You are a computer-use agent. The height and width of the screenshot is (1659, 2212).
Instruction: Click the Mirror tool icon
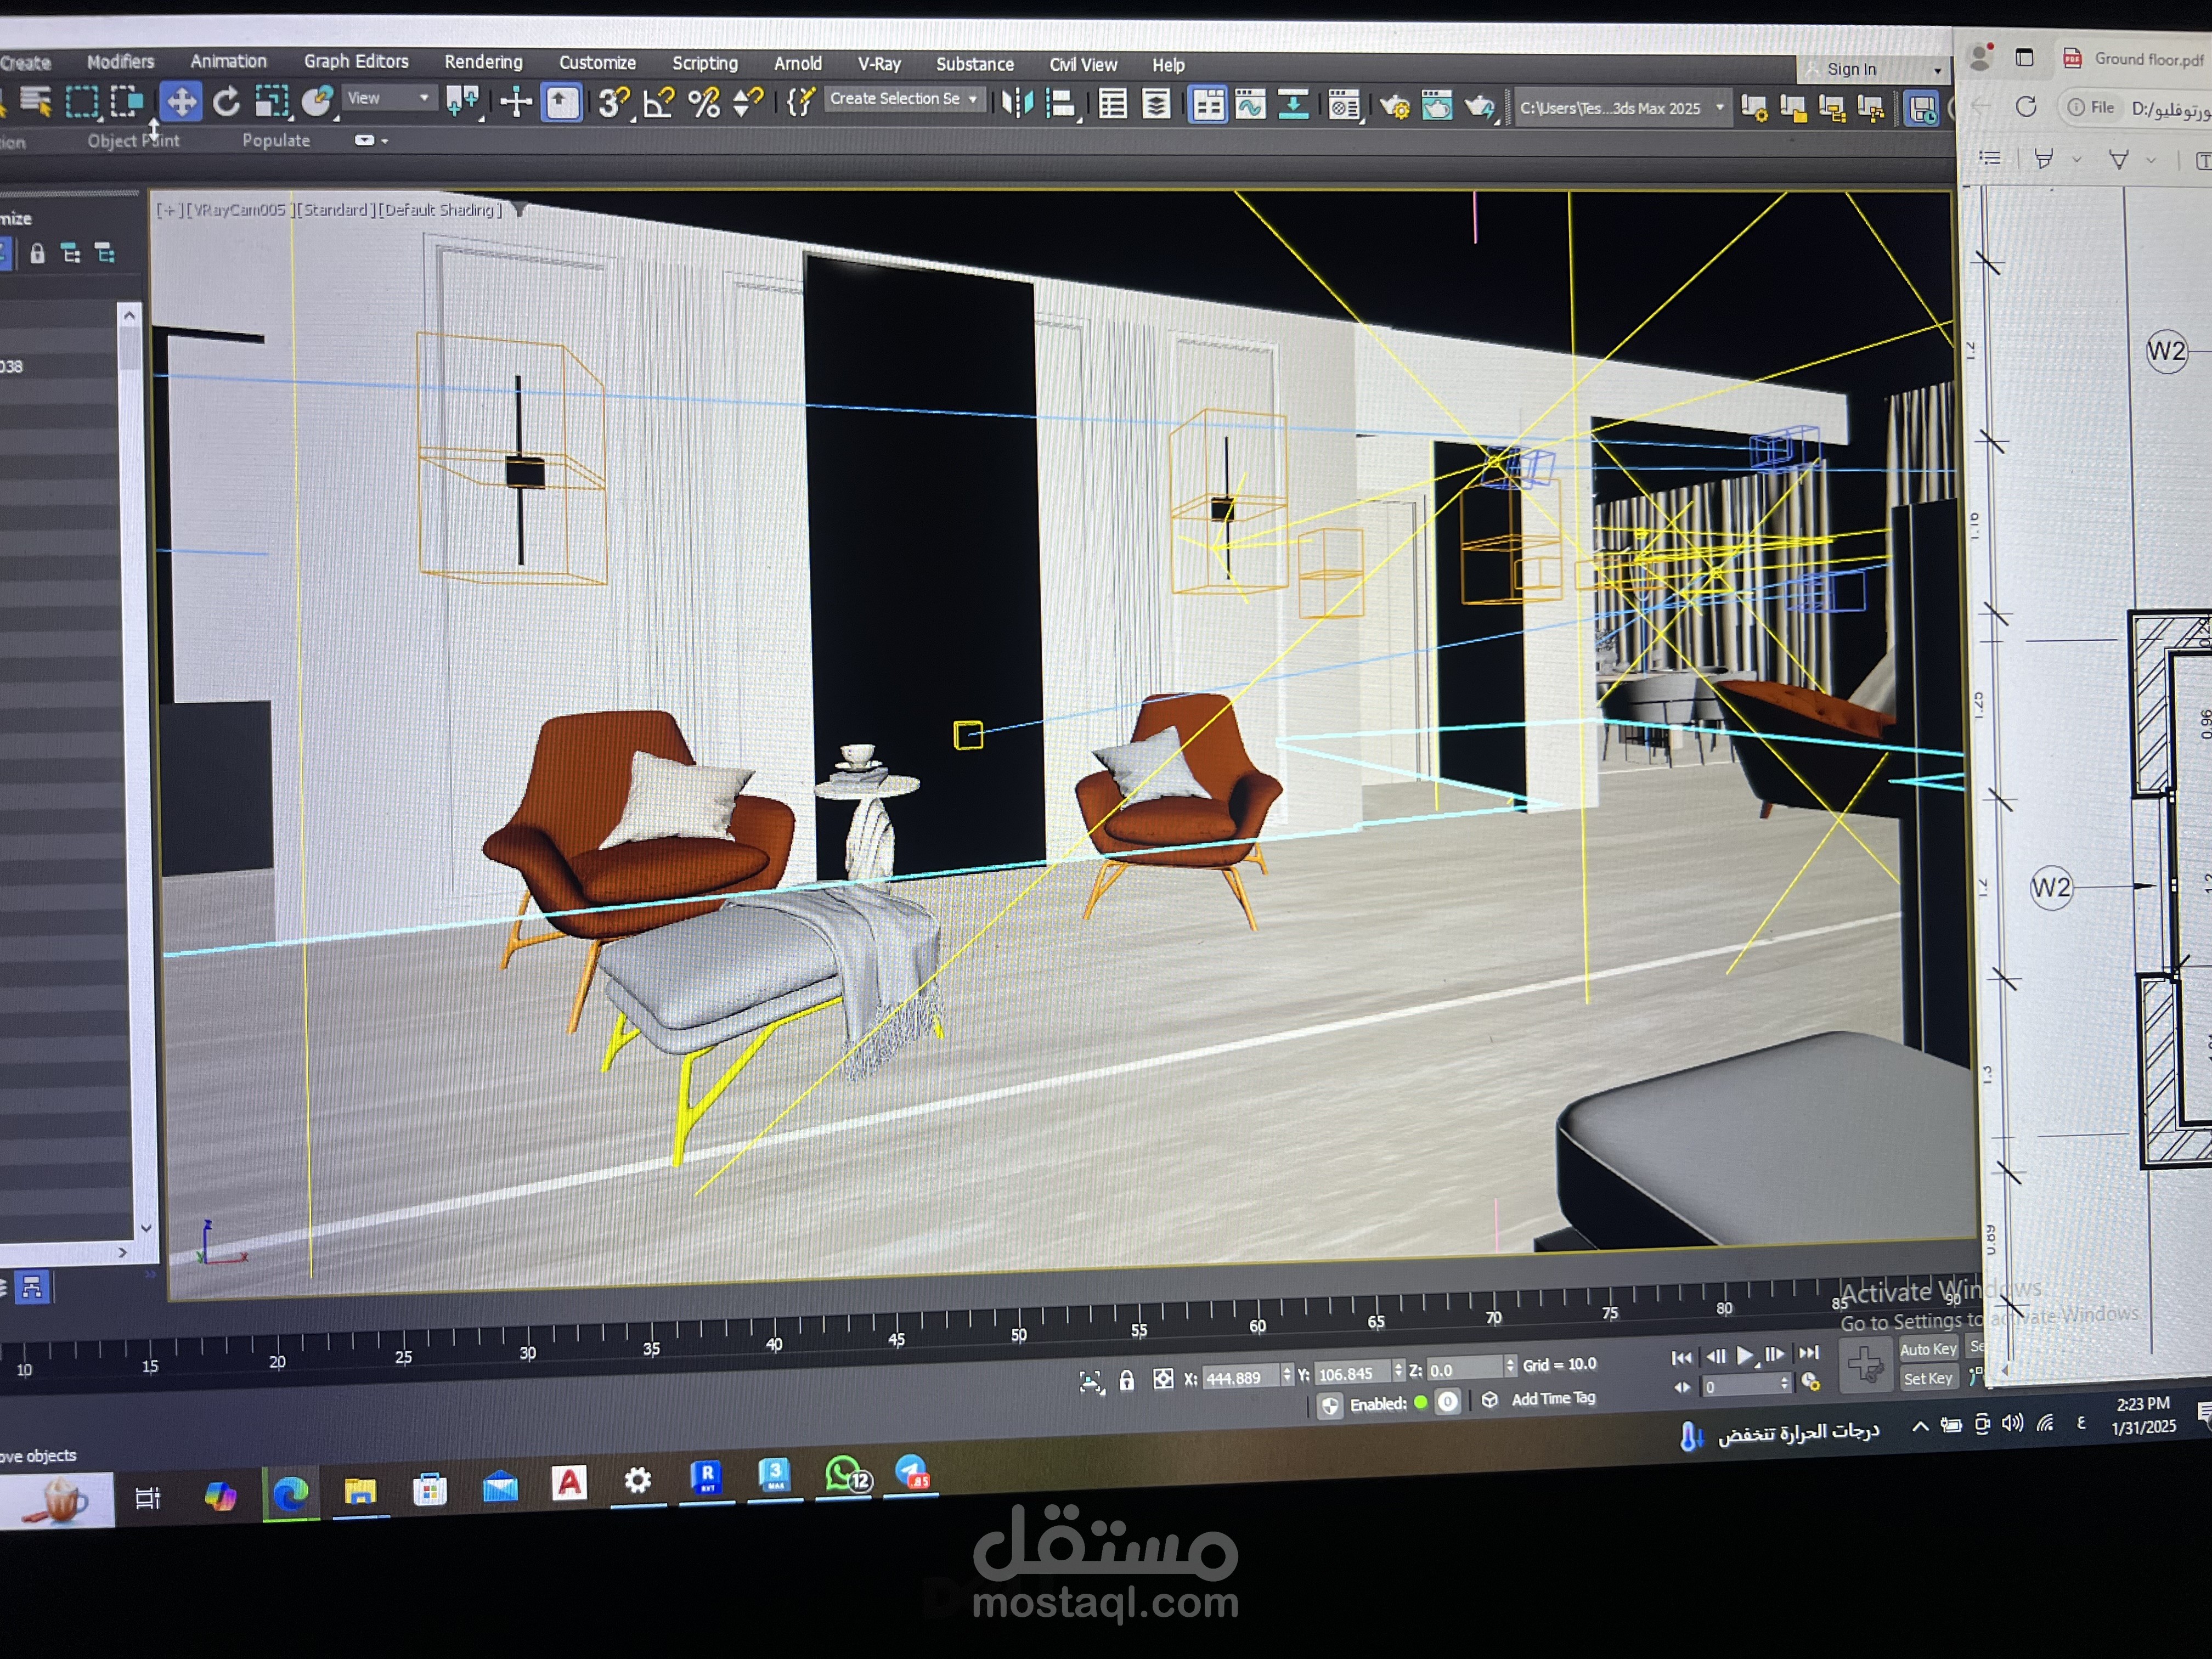point(1017,104)
